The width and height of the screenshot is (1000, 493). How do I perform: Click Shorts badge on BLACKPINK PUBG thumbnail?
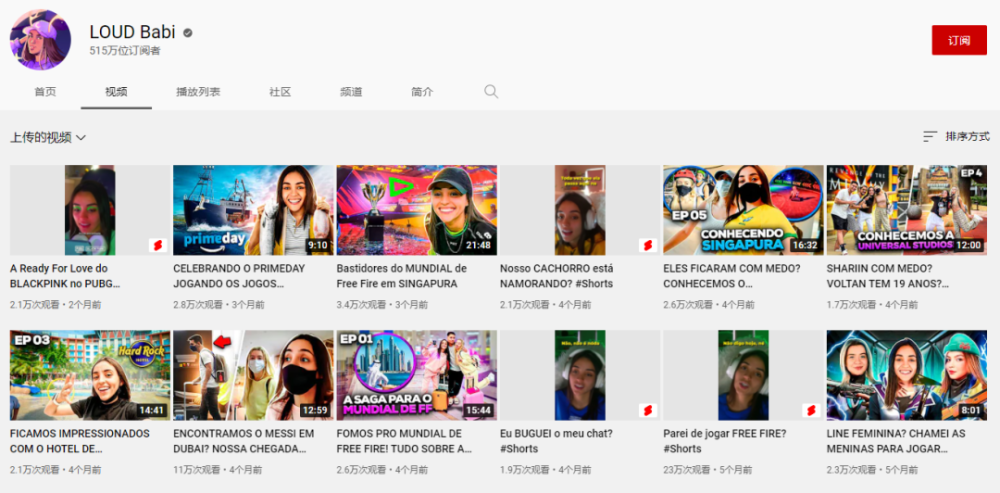point(158,246)
